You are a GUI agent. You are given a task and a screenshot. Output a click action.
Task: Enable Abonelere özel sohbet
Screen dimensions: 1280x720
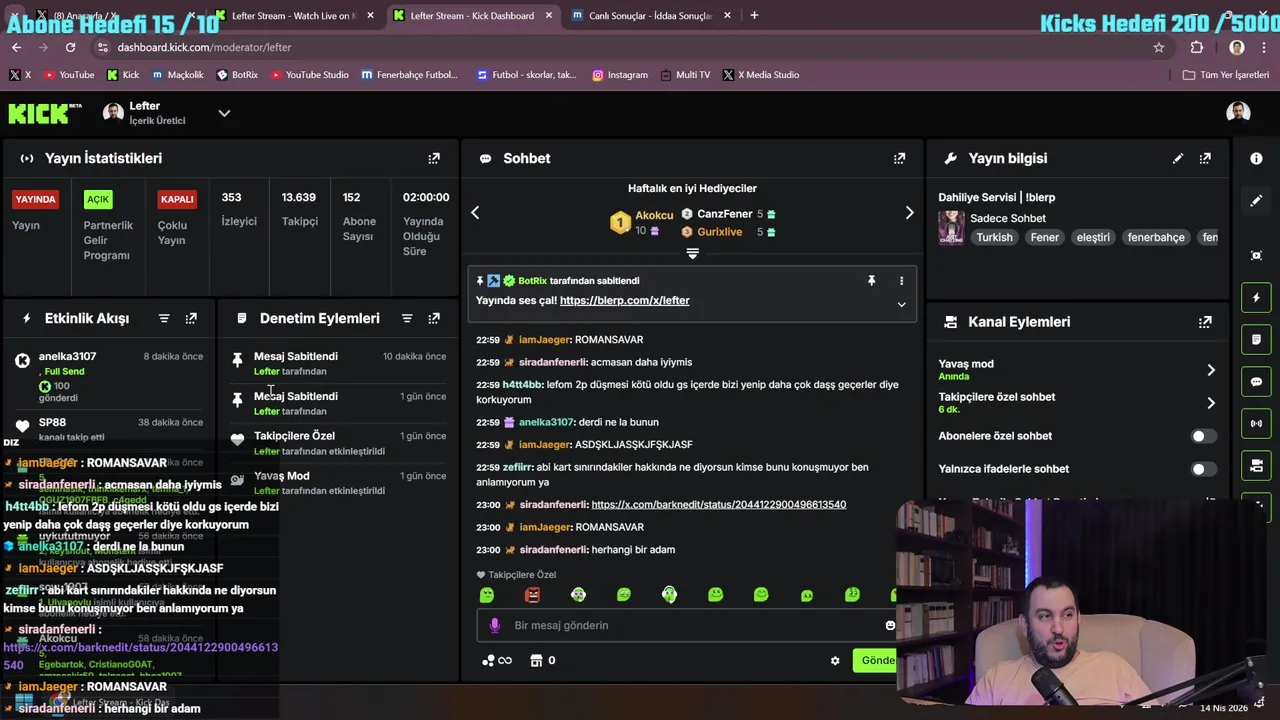1204,436
